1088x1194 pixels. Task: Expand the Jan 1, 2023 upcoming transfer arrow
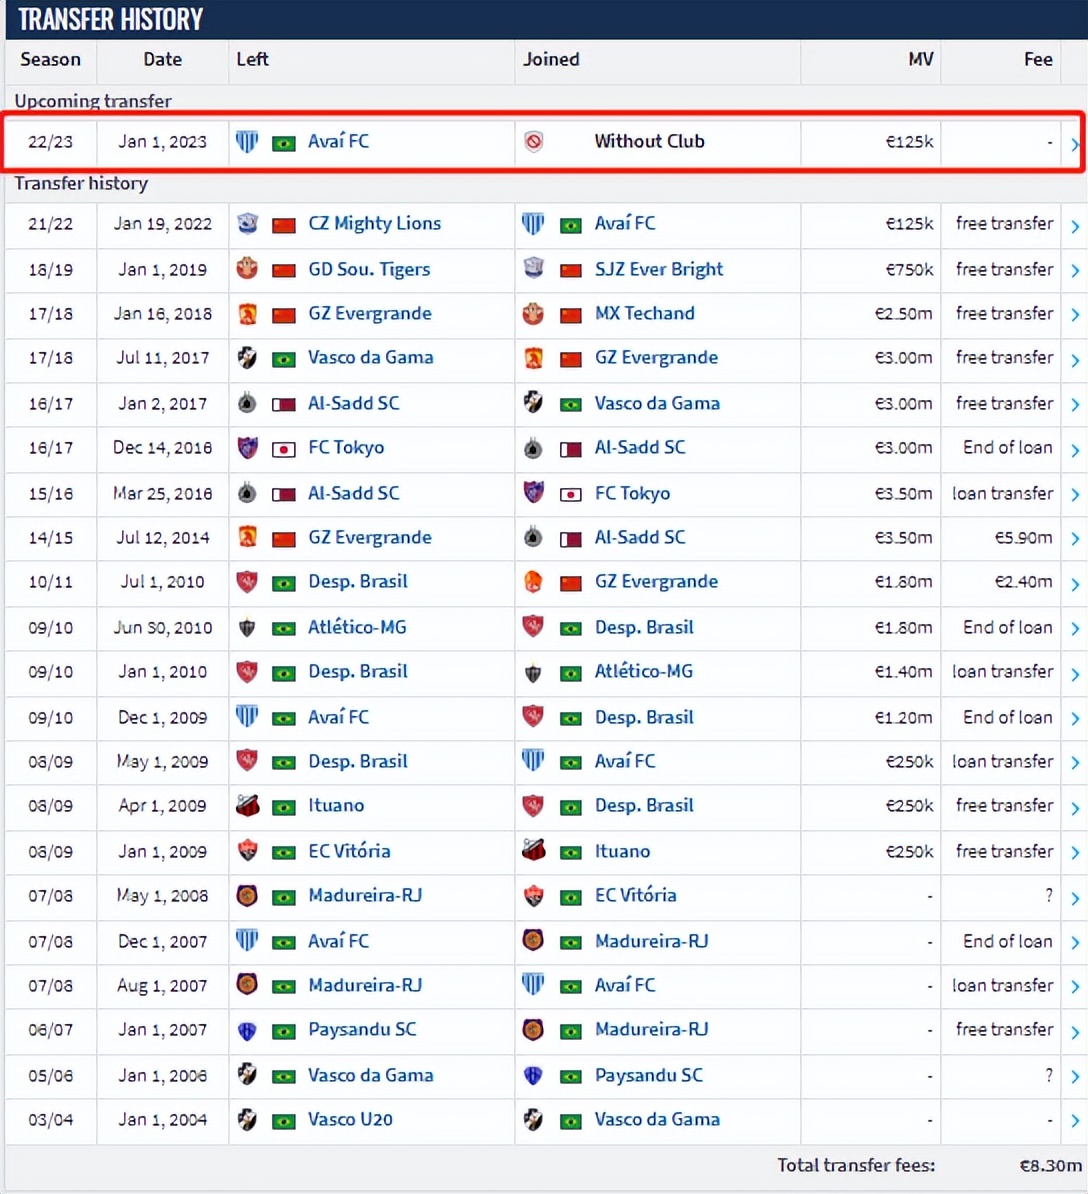tap(1074, 143)
